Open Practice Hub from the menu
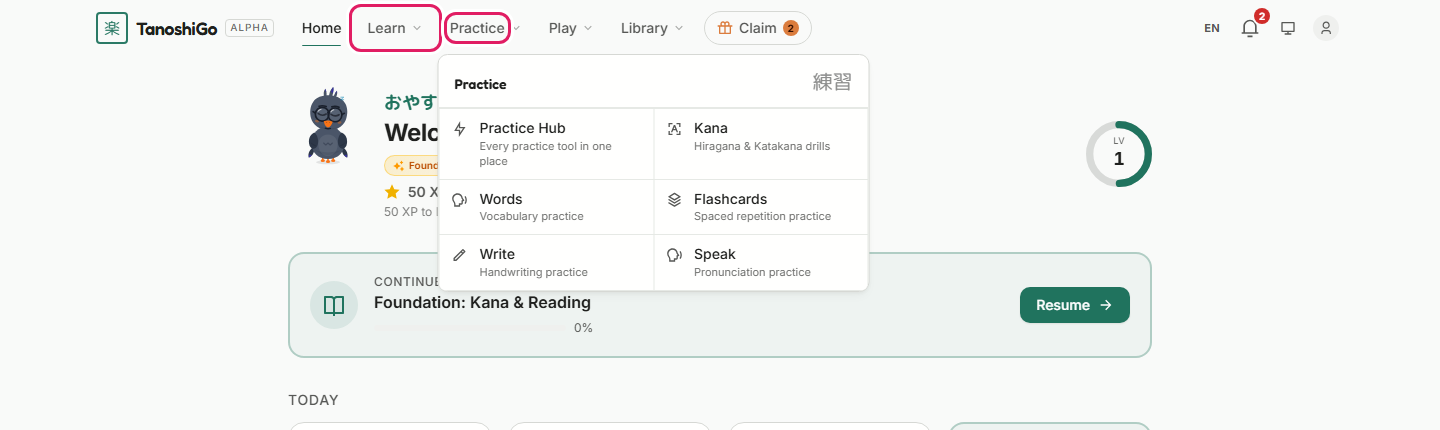1440x430 pixels. point(546,144)
